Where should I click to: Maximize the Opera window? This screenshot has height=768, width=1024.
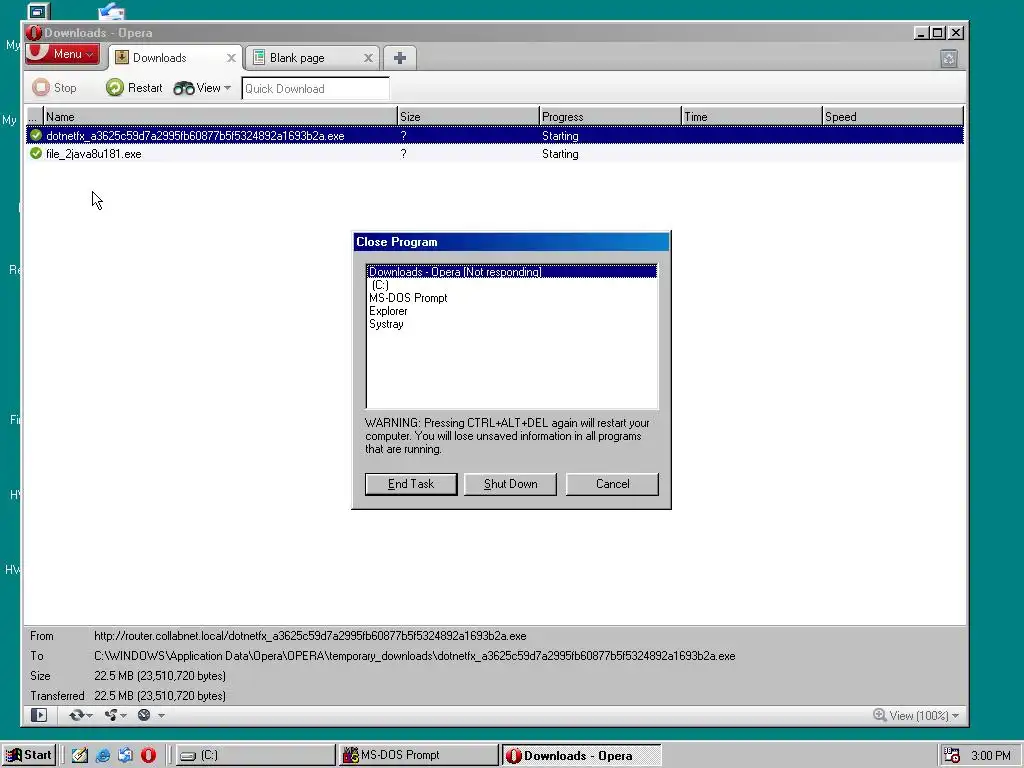(x=938, y=33)
